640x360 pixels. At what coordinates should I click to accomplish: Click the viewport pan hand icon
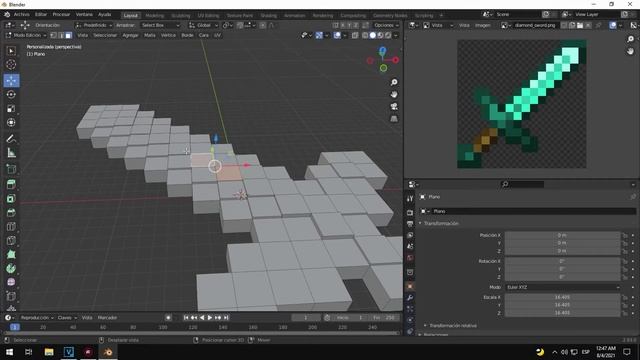394,94
